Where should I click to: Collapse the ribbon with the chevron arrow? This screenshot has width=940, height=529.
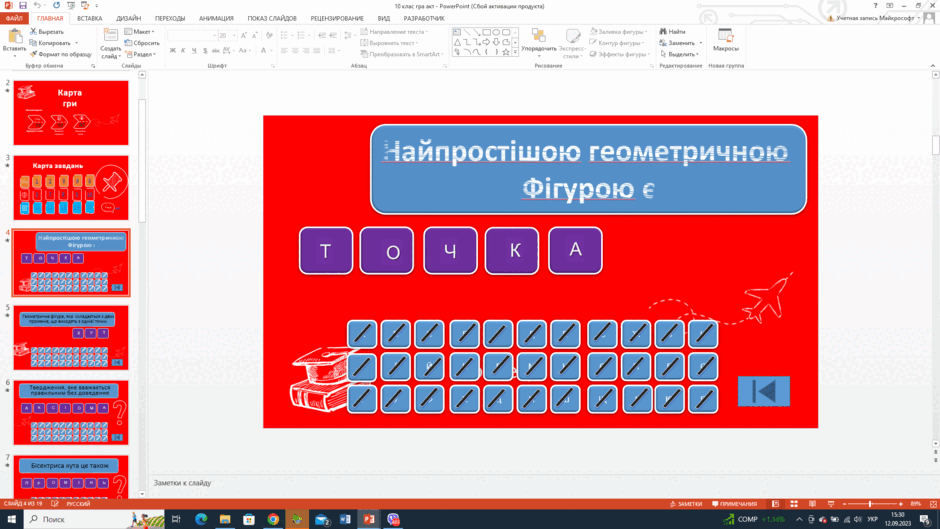(x=933, y=65)
